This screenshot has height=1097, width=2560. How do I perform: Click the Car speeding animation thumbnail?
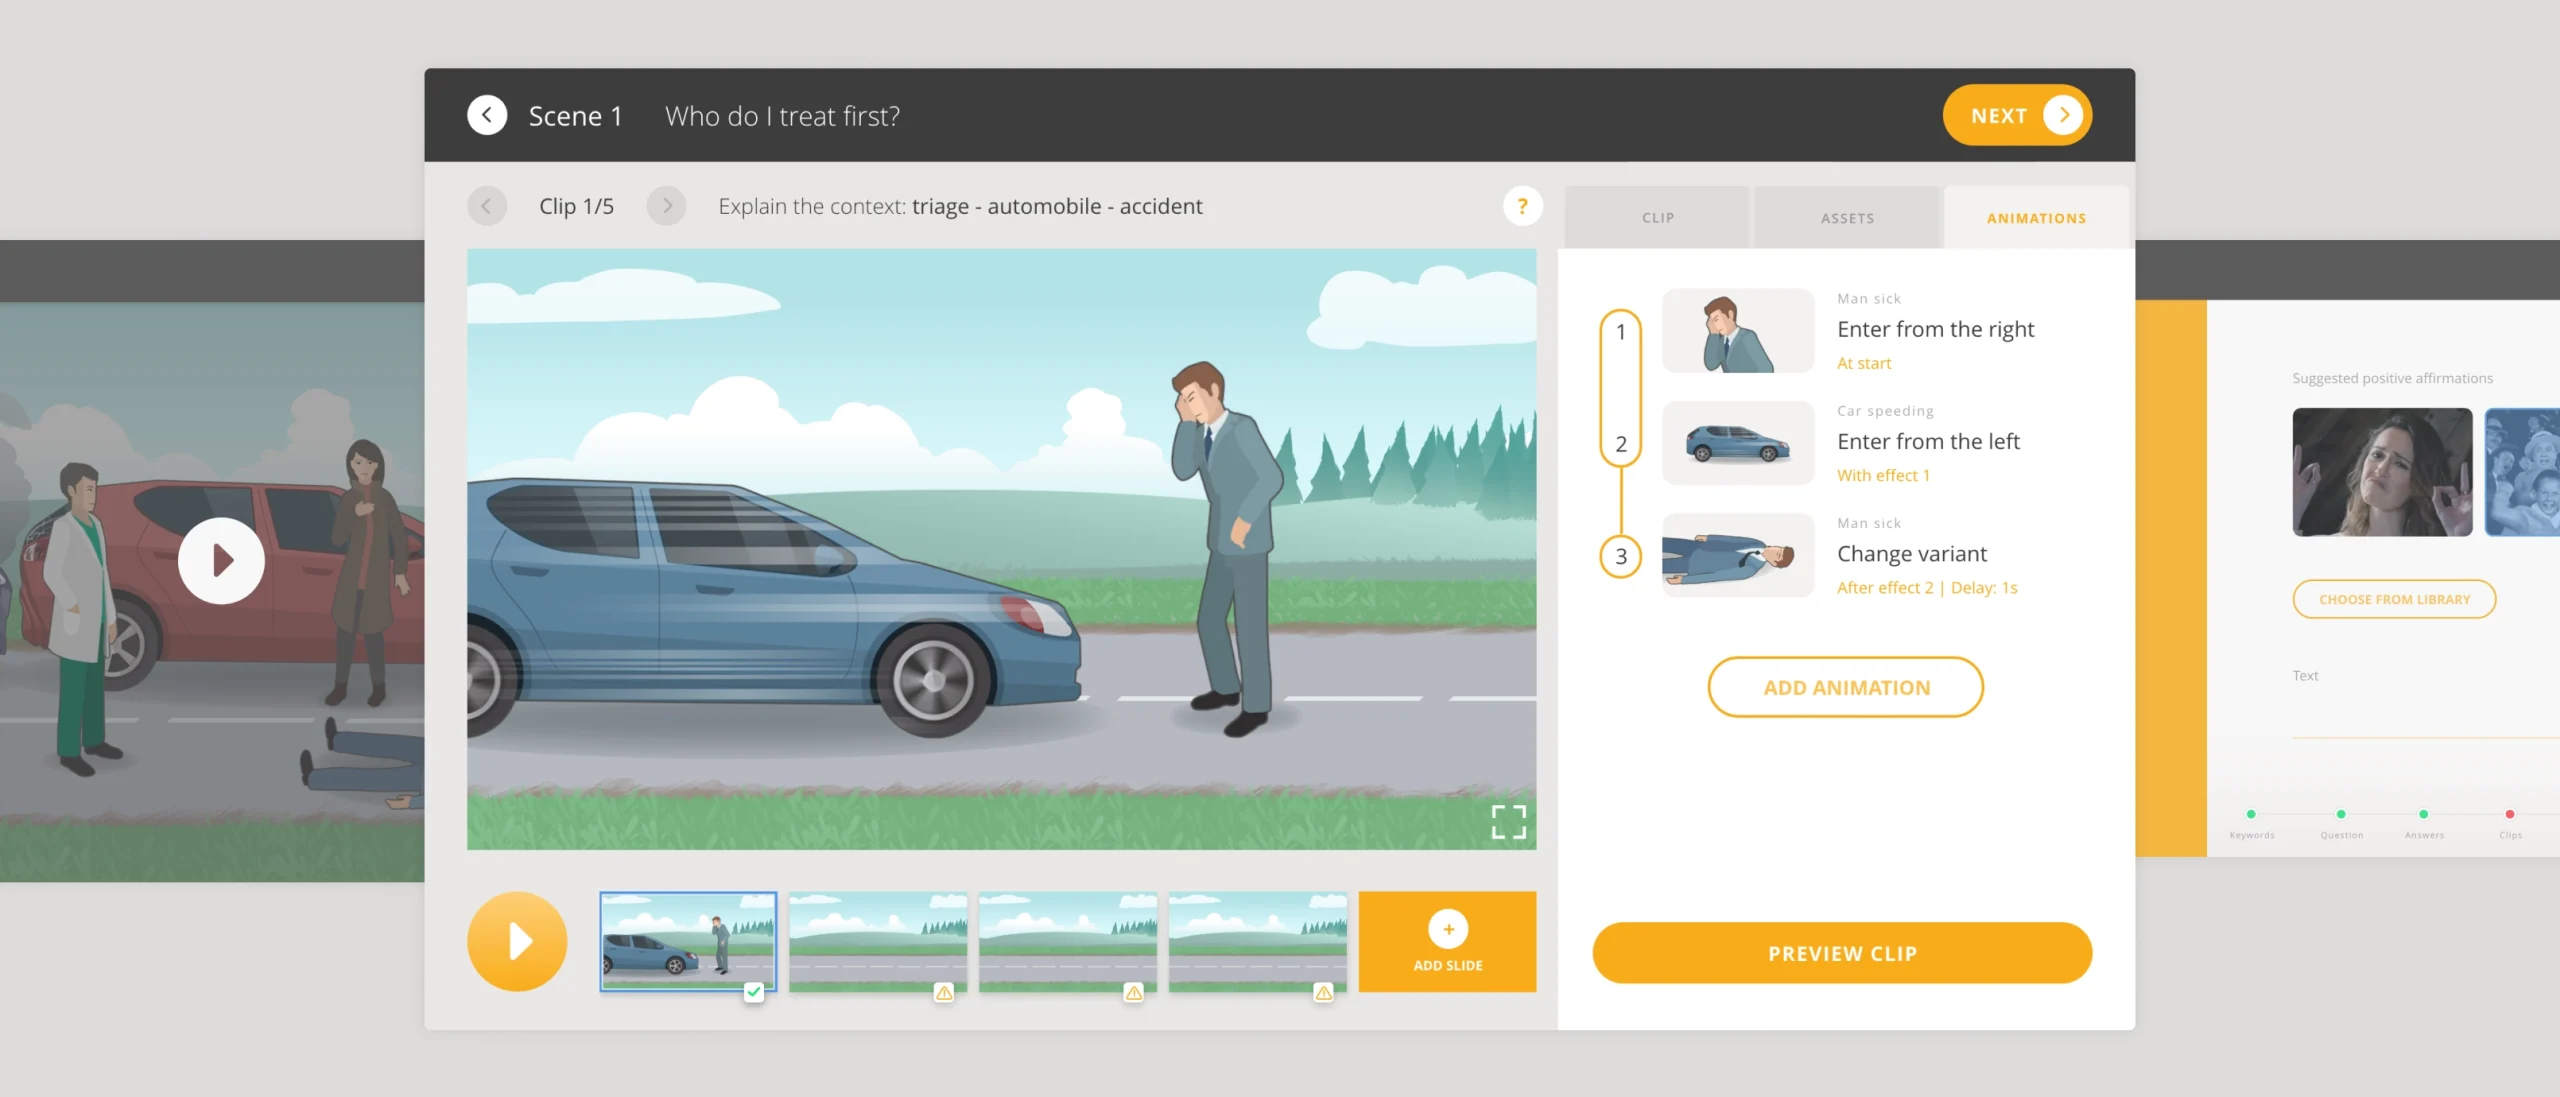(1738, 443)
